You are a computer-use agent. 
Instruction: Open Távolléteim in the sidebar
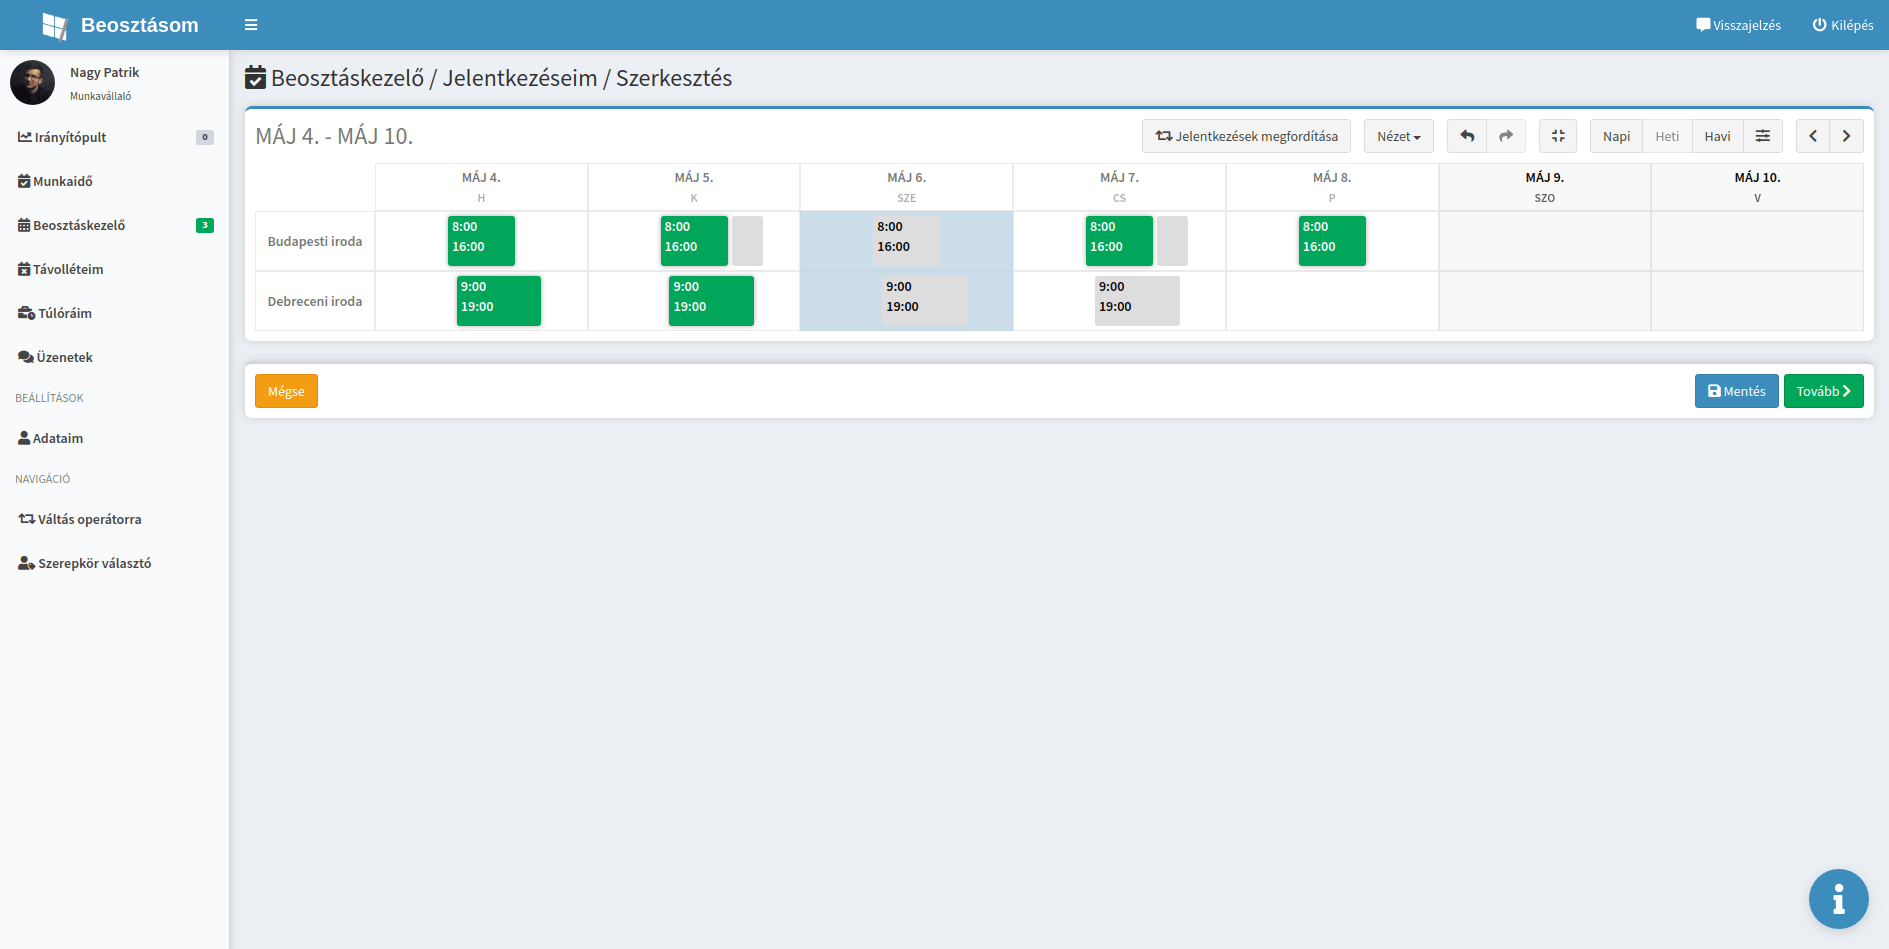[x=68, y=269]
